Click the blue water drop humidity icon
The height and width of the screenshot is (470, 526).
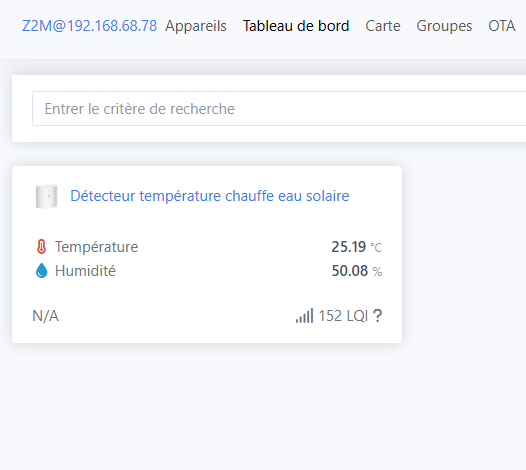click(x=41, y=270)
